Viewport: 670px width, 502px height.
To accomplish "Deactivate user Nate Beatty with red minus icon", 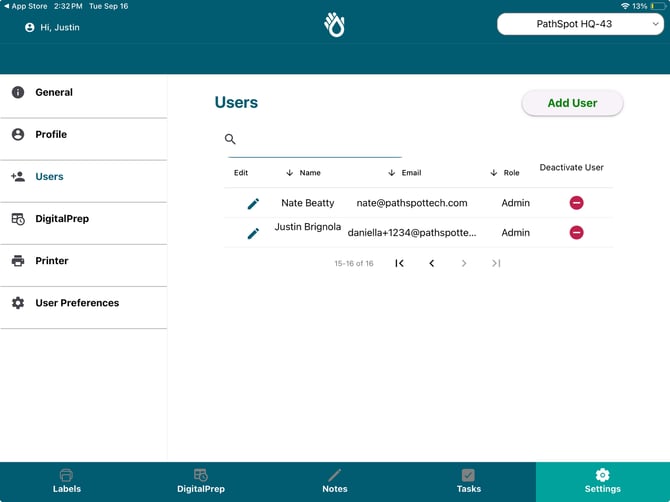I will (576, 203).
